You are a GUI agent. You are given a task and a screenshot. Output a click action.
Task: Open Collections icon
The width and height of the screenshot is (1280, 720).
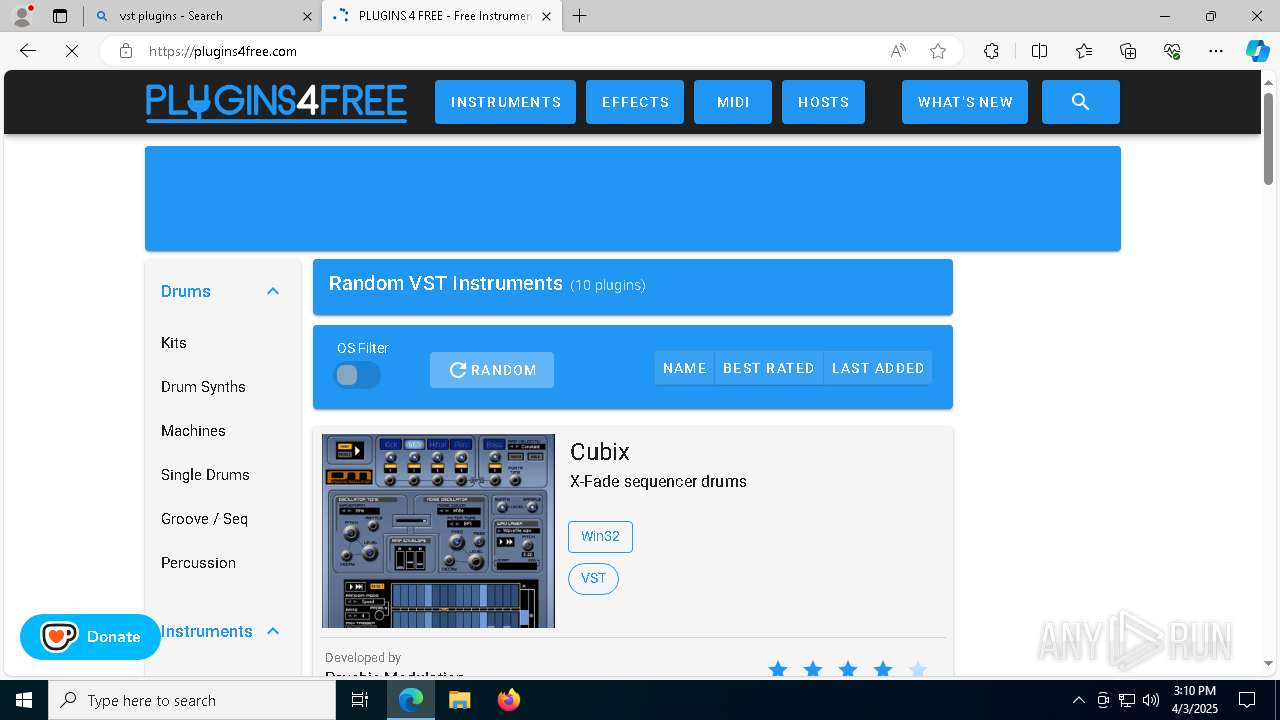(x=1128, y=51)
